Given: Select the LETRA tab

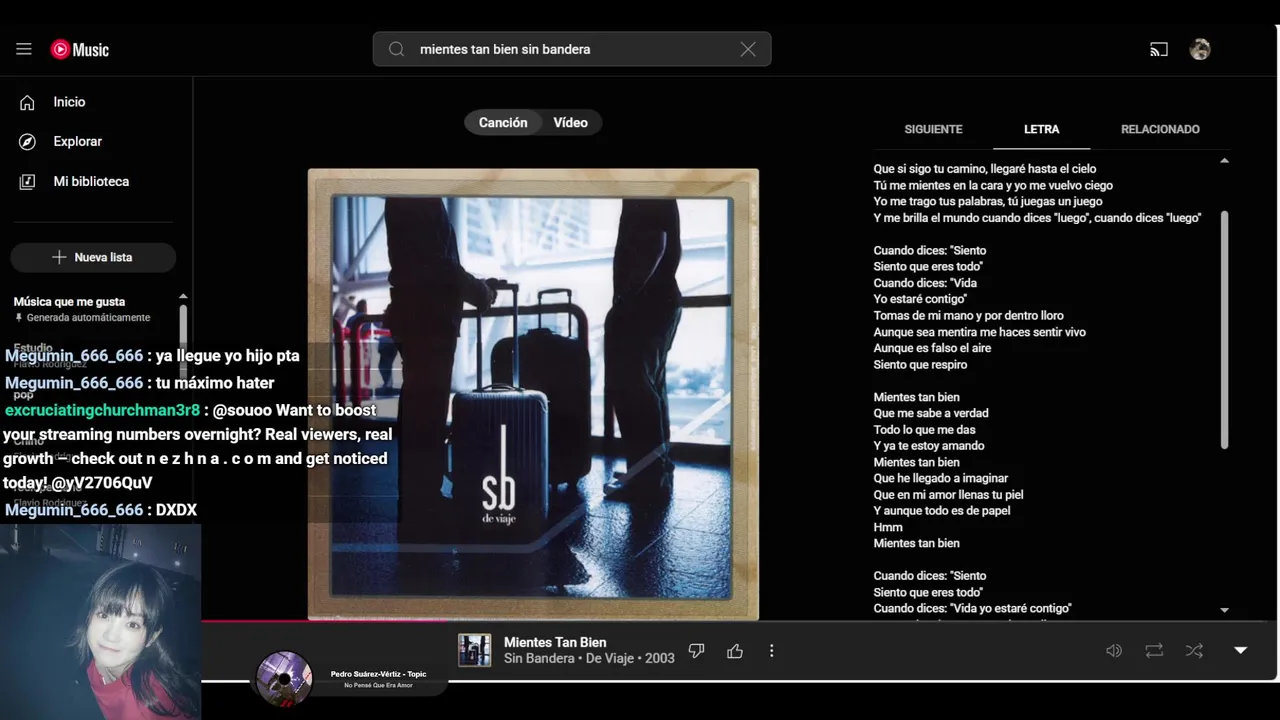Looking at the screenshot, I should pyautogui.click(x=1041, y=129).
